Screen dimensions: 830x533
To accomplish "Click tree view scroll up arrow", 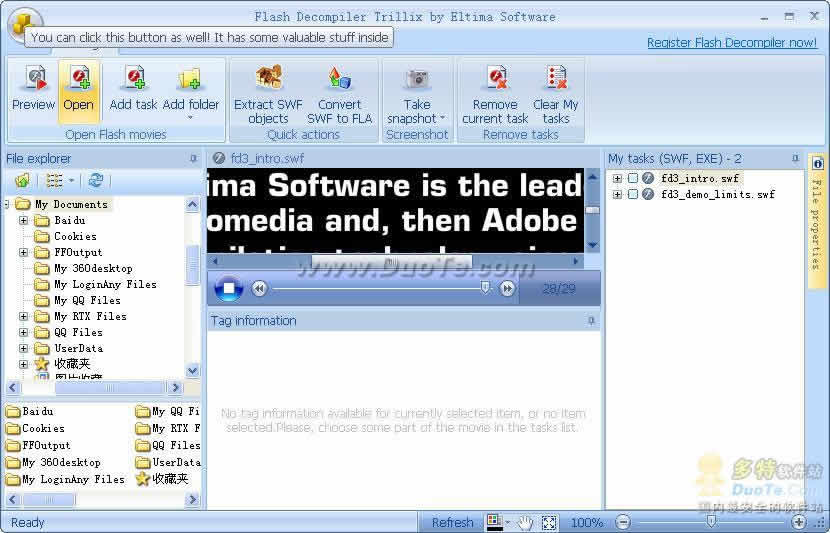I will click(x=193, y=204).
